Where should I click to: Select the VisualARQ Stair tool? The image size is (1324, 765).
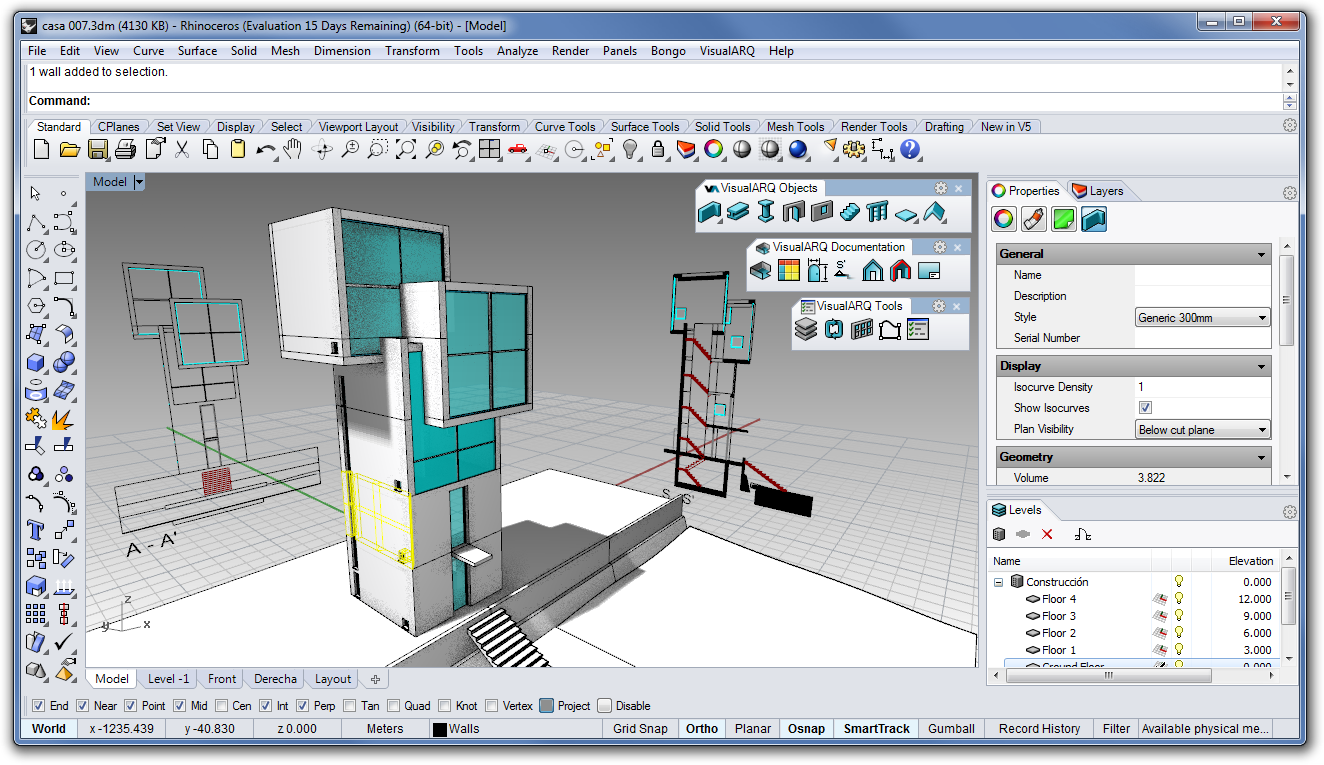point(850,212)
